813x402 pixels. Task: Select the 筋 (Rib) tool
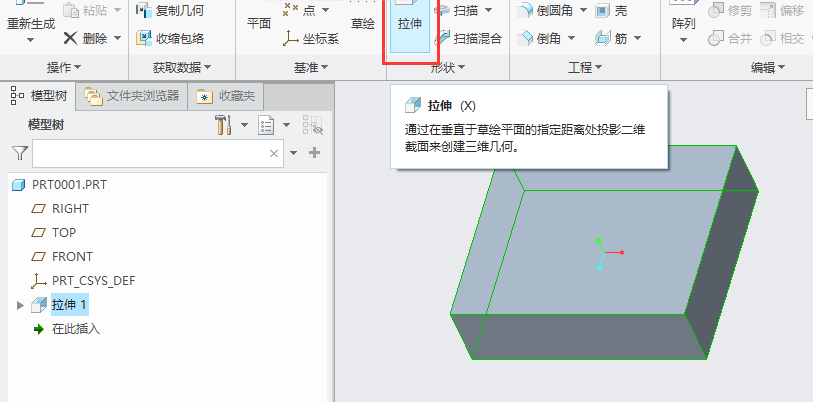point(612,38)
